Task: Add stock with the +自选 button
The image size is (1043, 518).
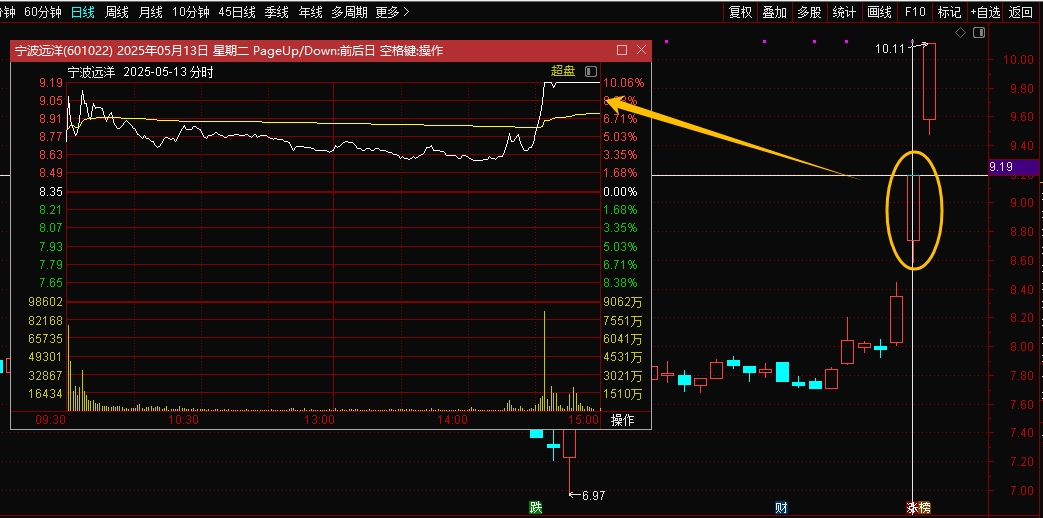Action: pos(985,11)
